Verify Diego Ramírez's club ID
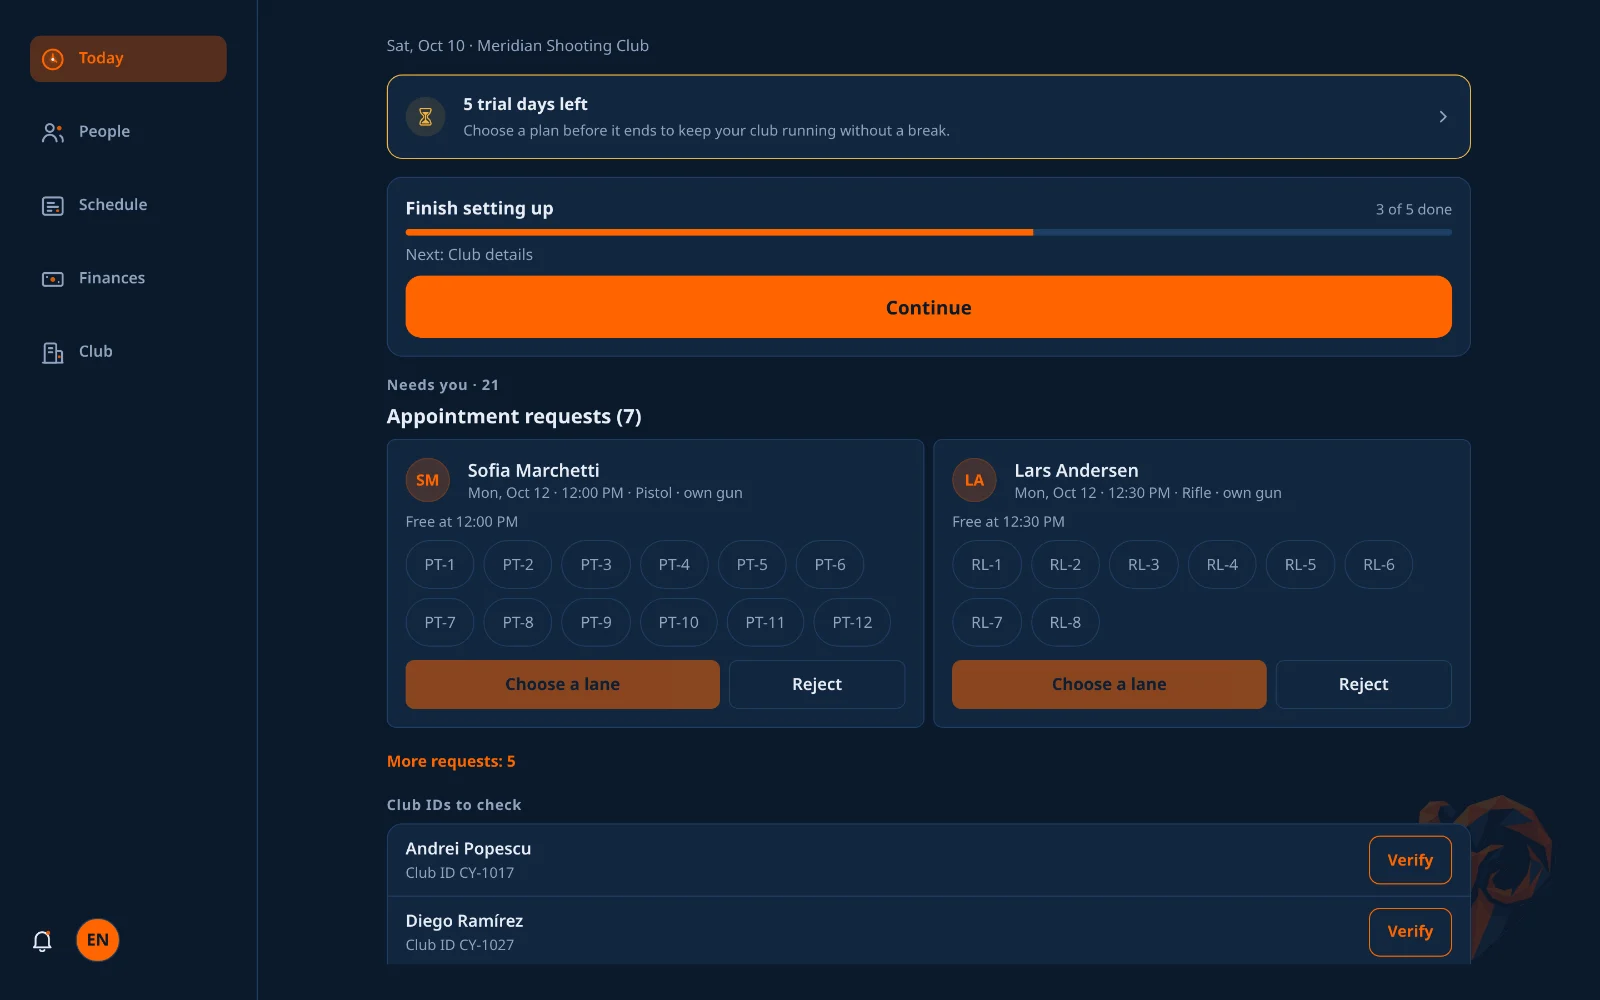1600x1000 pixels. tap(1410, 932)
